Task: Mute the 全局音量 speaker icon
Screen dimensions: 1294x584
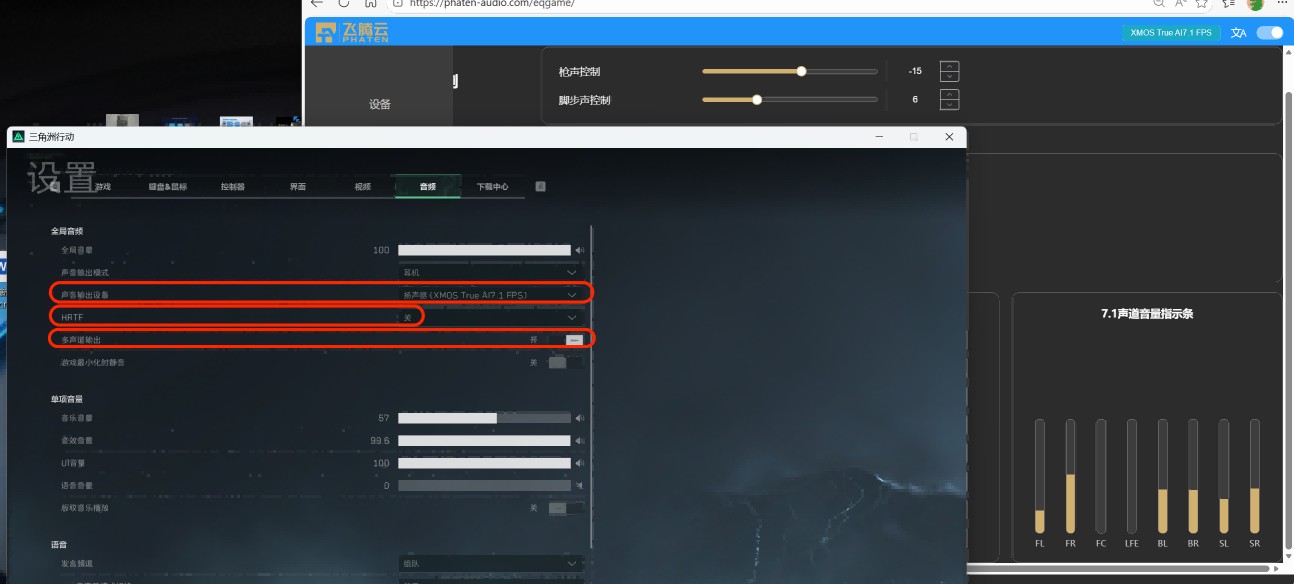Action: (580, 250)
